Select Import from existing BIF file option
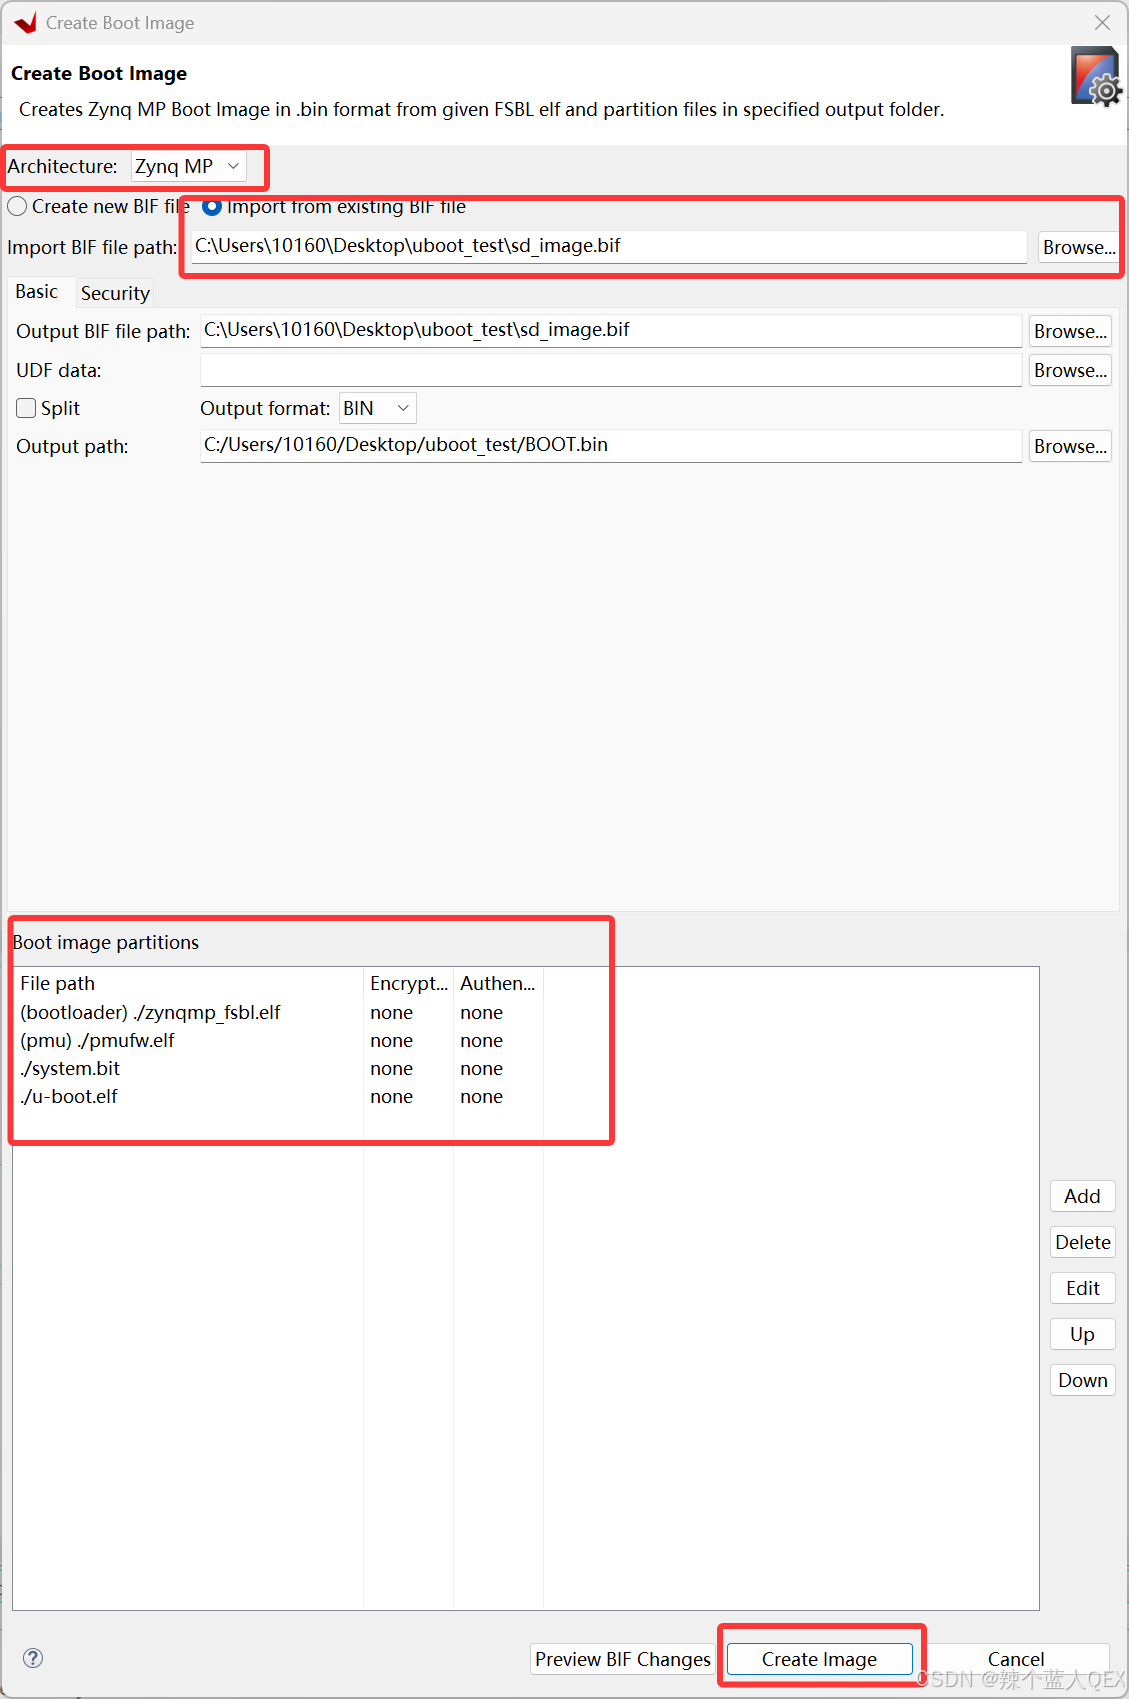 click(212, 207)
